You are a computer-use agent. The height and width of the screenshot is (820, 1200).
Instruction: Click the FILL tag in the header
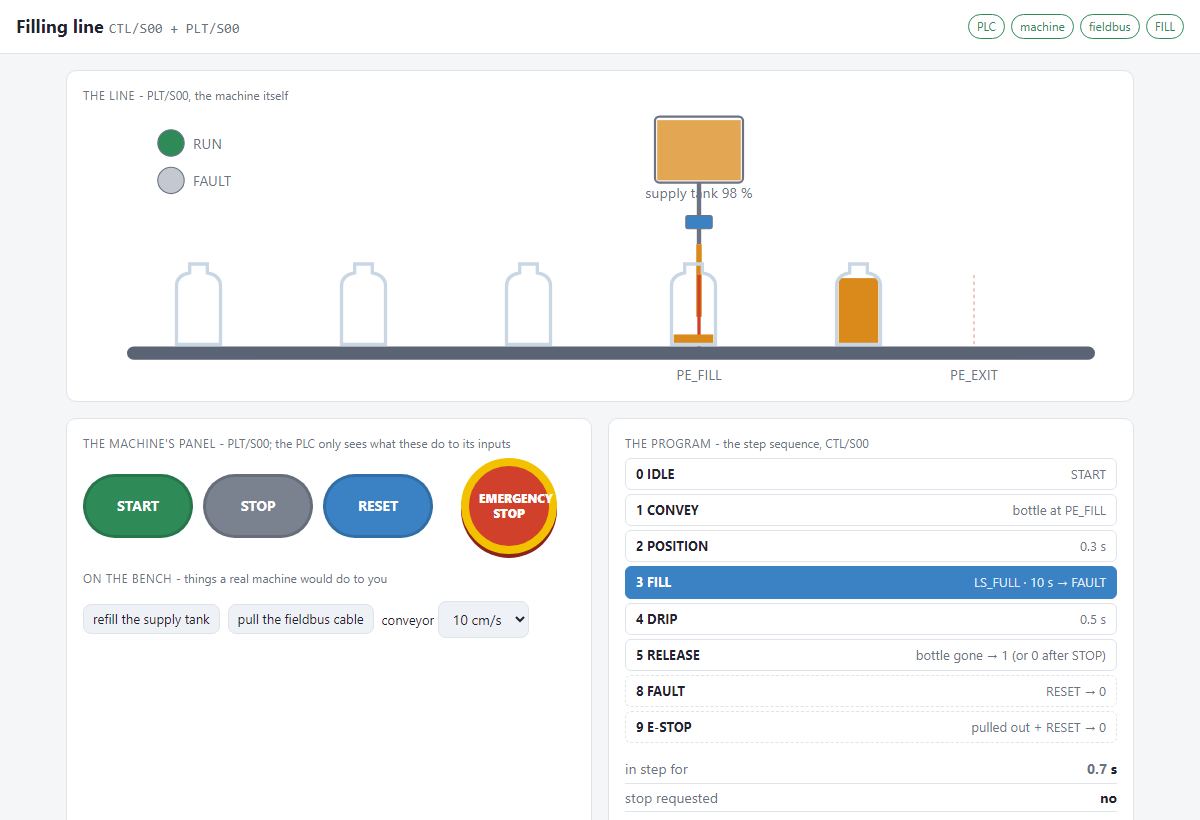click(x=1165, y=27)
